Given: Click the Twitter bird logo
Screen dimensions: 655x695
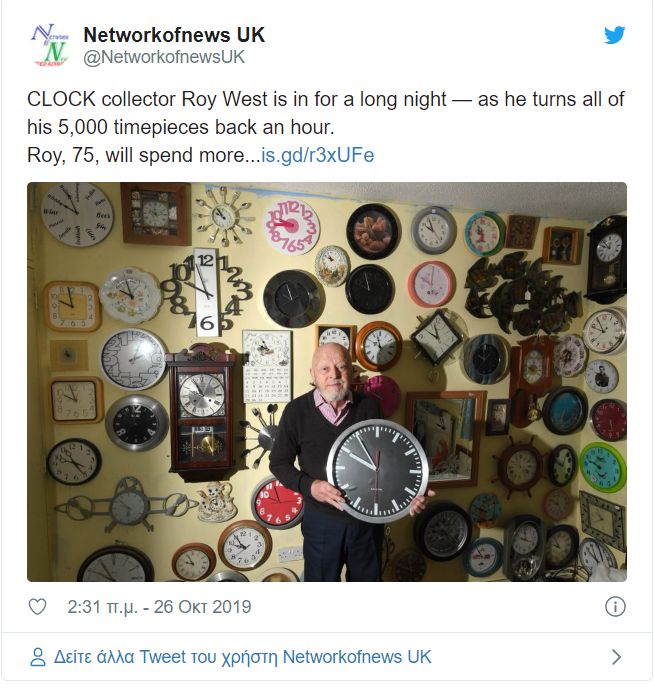Looking at the screenshot, I should click(614, 35).
